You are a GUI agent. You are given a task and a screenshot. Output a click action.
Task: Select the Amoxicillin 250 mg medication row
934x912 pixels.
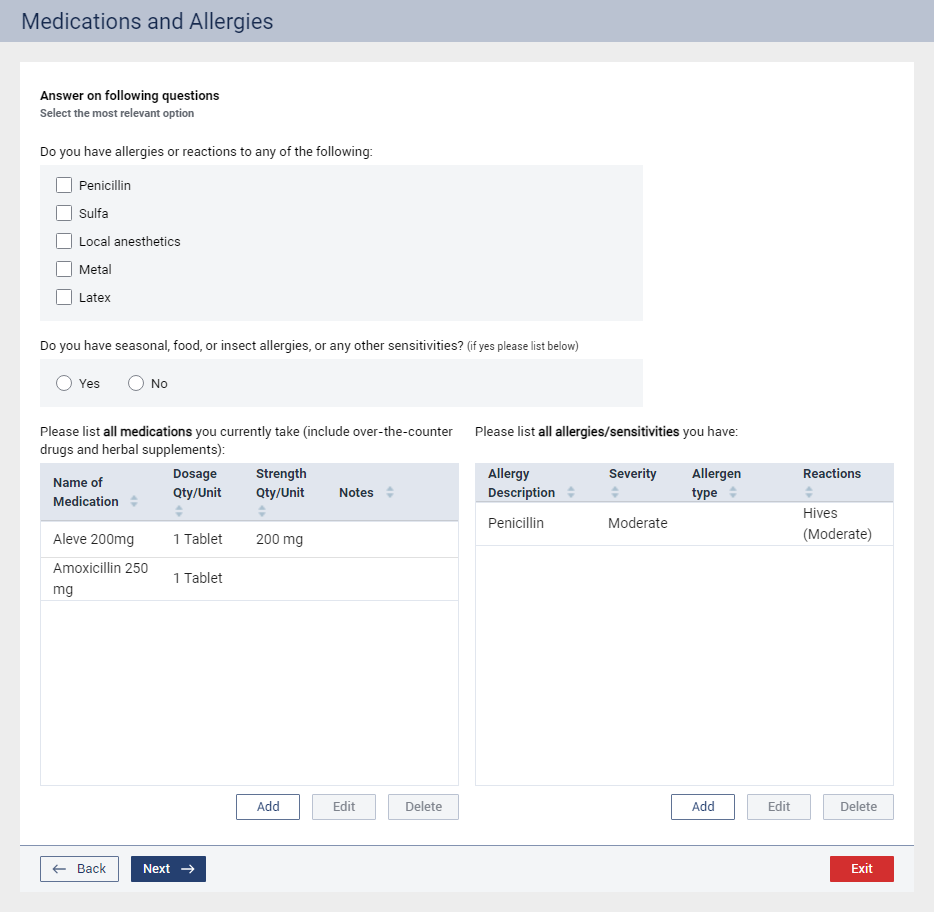coord(249,579)
